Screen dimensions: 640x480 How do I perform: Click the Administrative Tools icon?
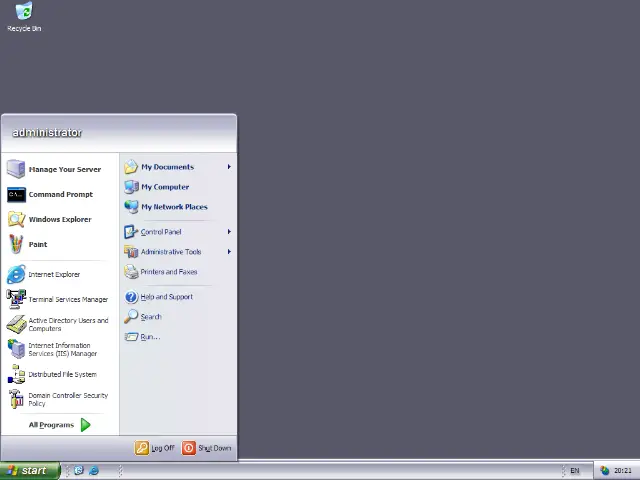[131, 252]
